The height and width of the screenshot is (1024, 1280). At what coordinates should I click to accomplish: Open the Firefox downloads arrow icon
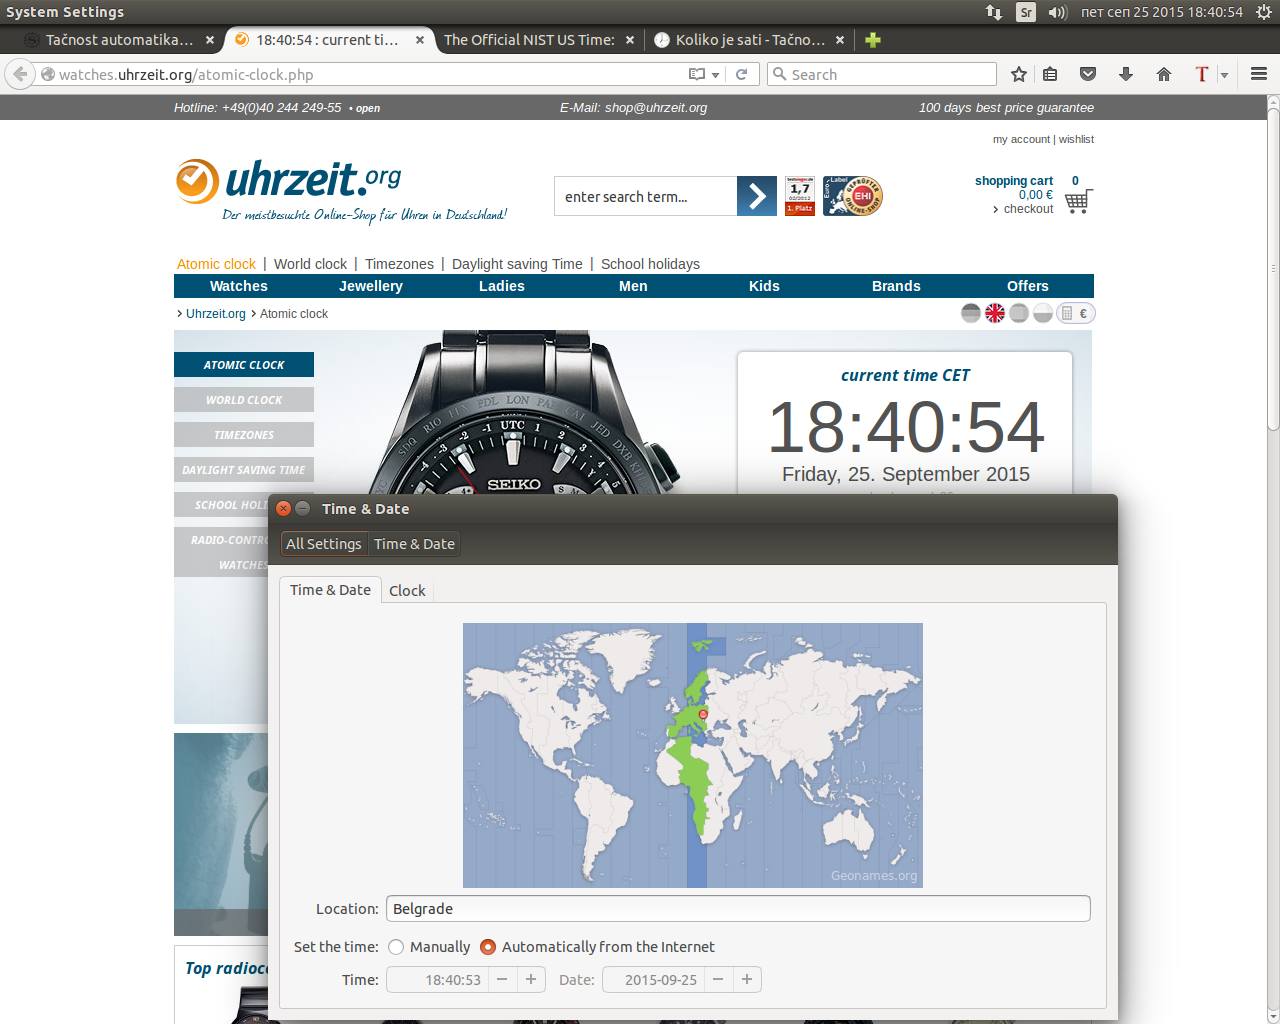[1126, 74]
